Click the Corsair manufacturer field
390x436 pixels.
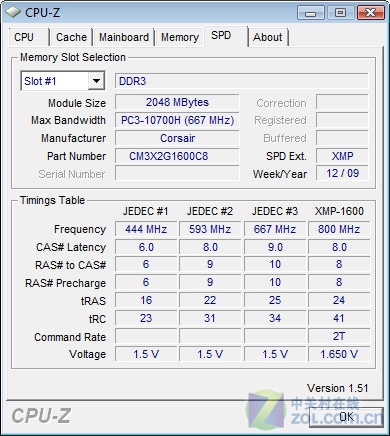pyautogui.click(x=177, y=138)
